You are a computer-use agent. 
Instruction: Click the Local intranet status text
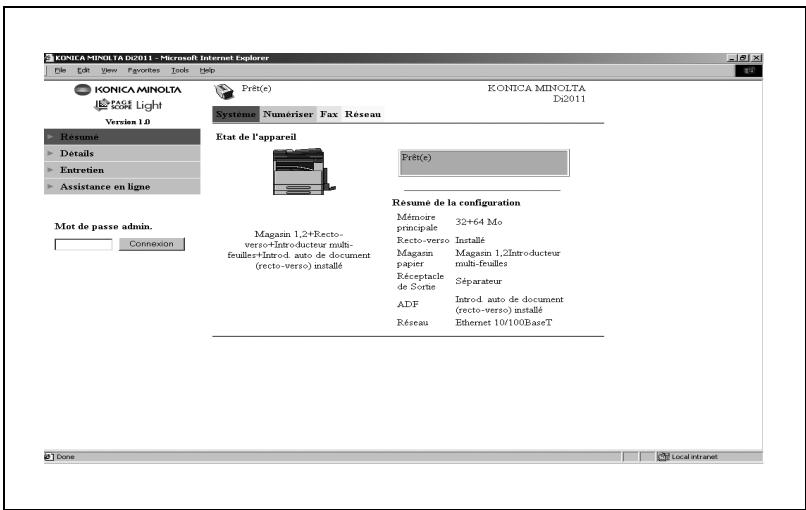click(694, 457)
